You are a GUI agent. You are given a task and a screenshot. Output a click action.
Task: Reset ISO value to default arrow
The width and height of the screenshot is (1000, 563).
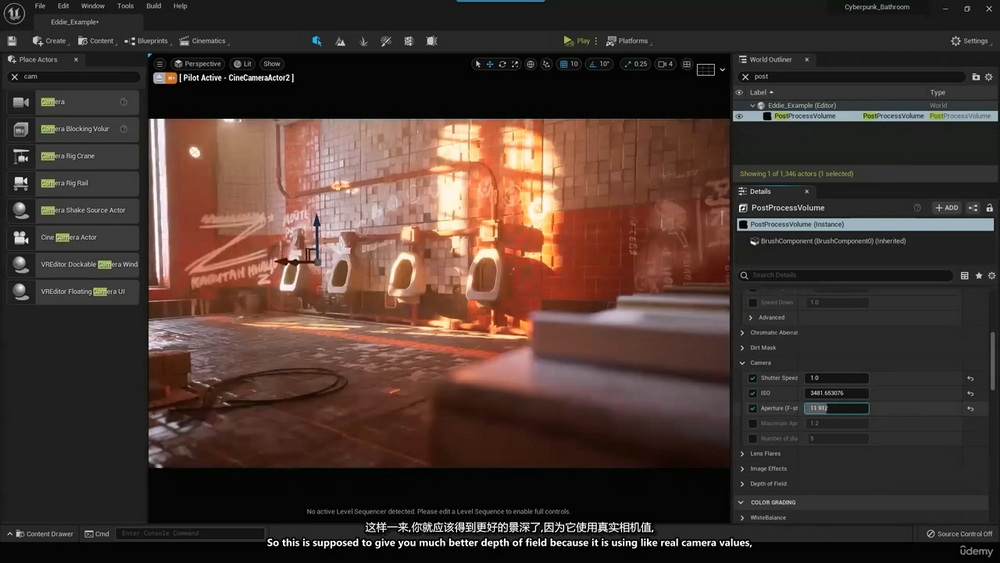click(970, 393)
